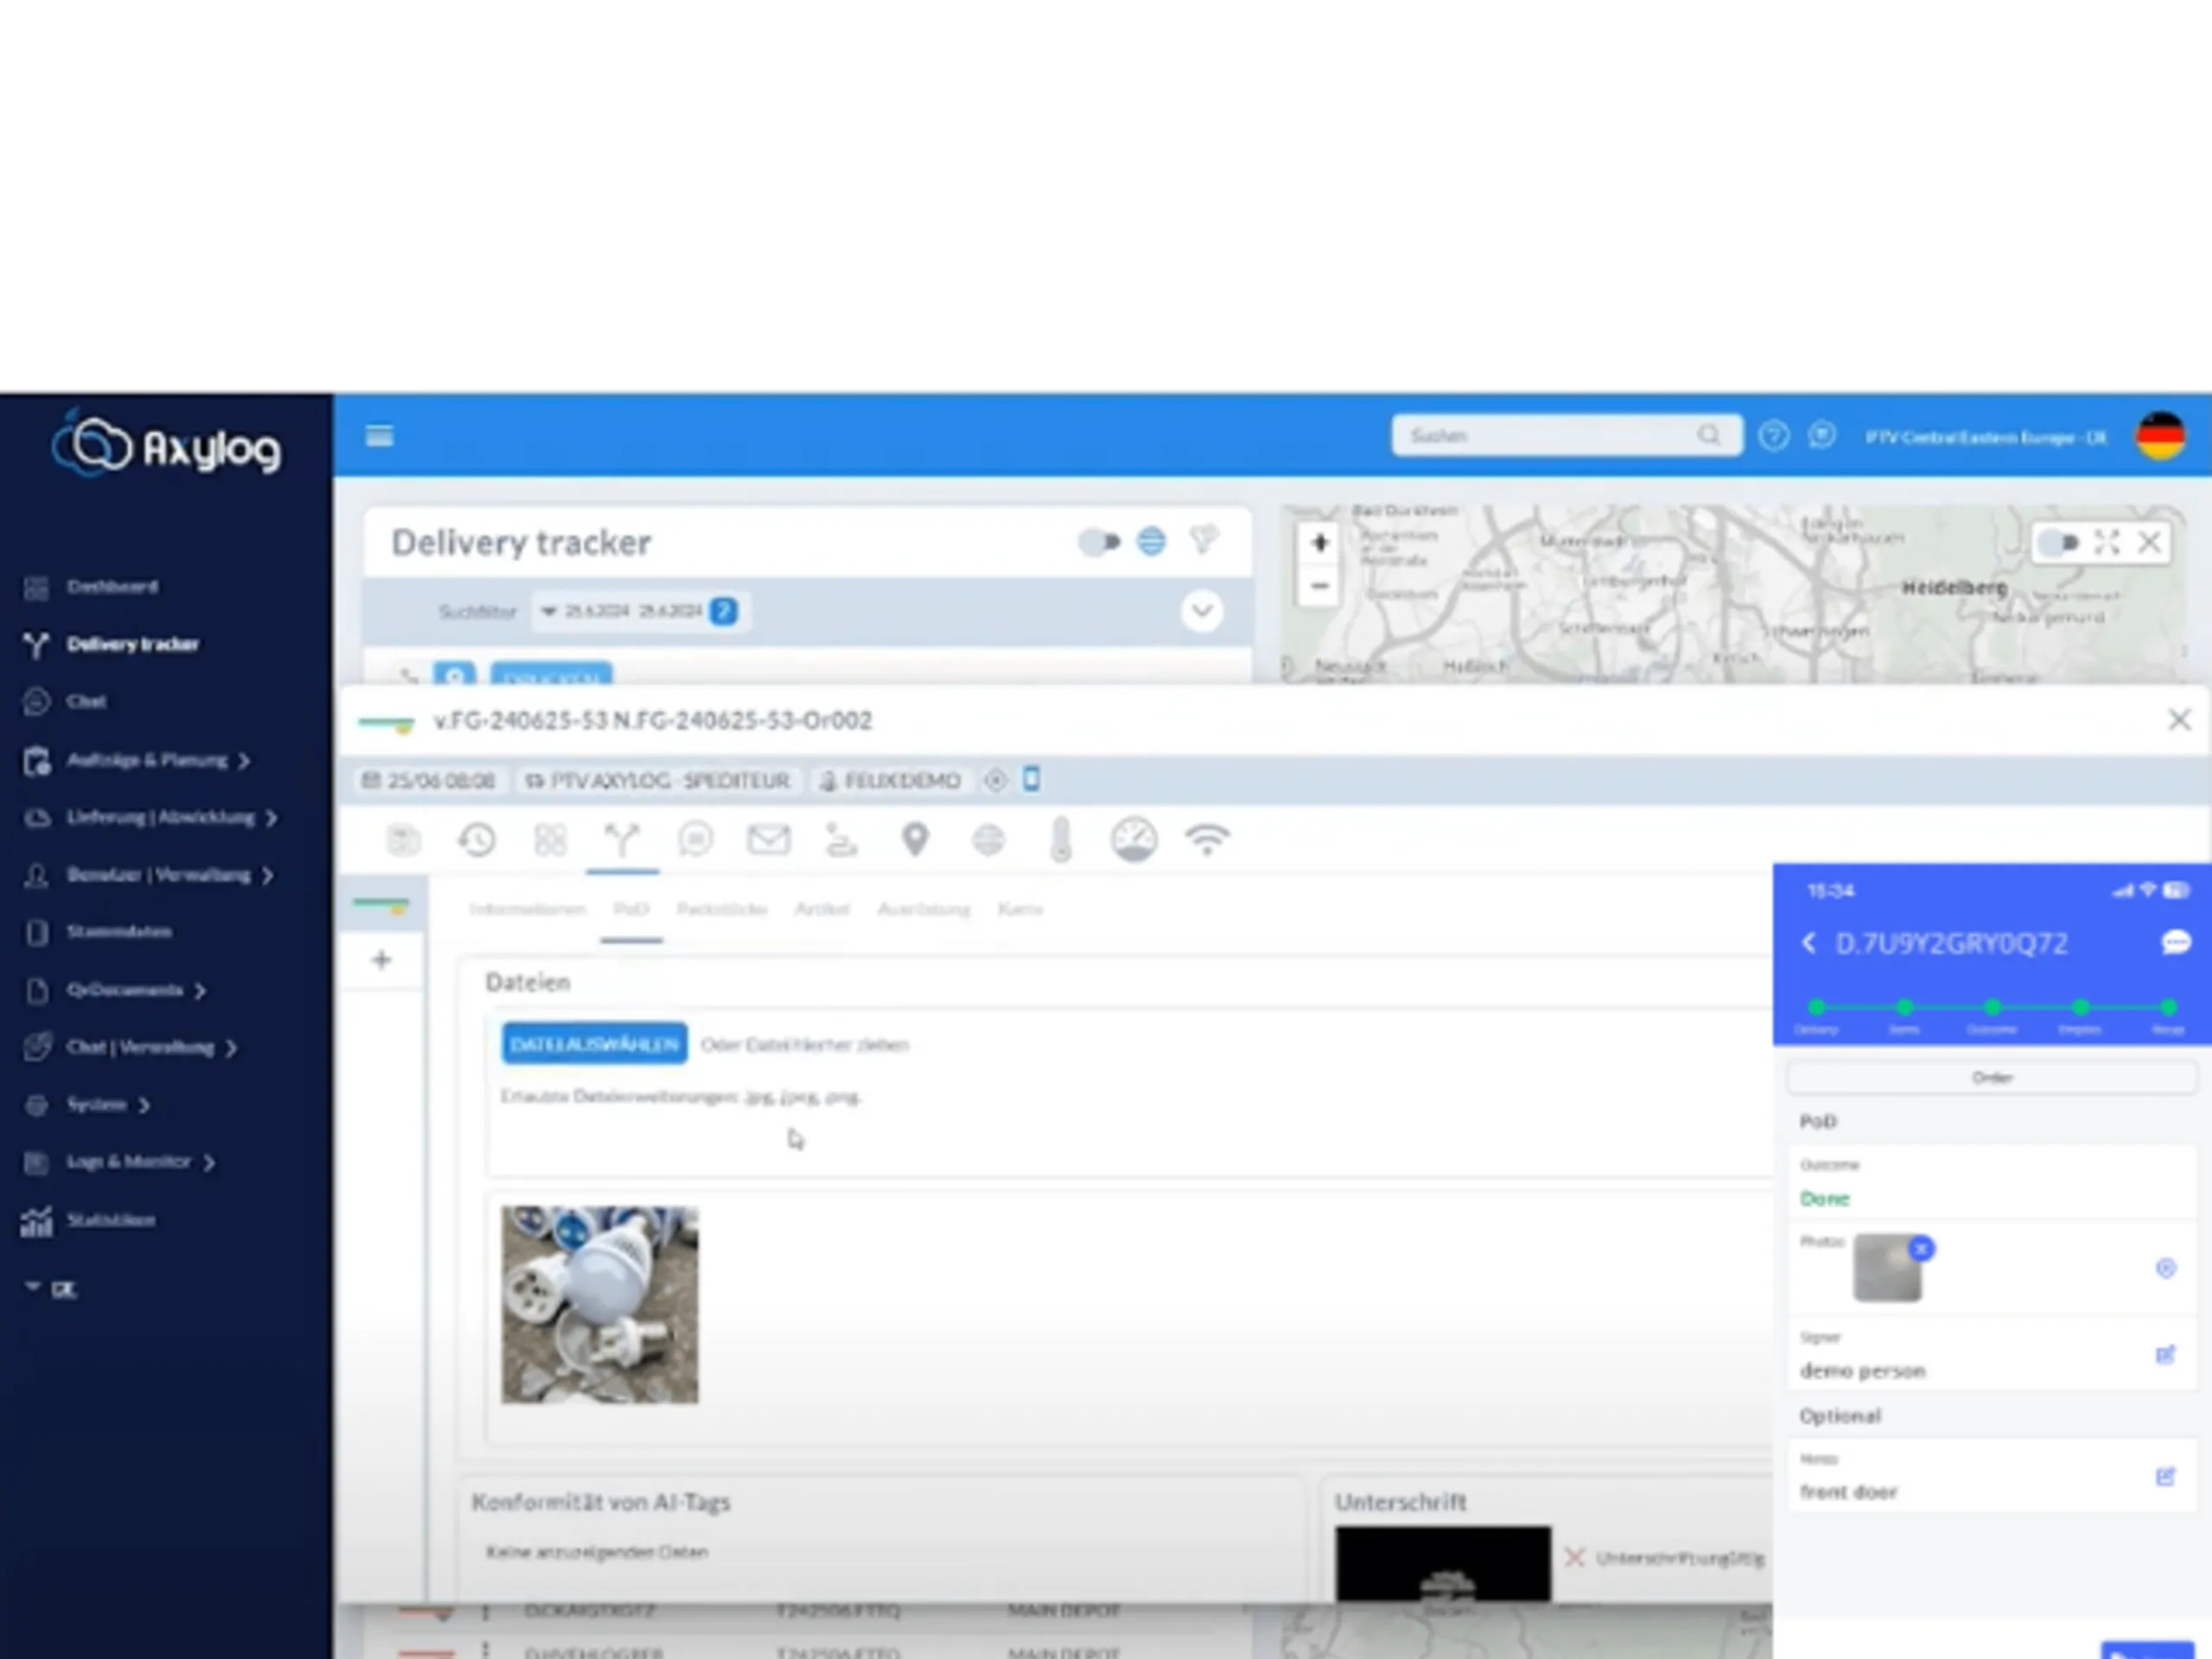Click the add photo icon in Photos row

tap(2165, 1268)
